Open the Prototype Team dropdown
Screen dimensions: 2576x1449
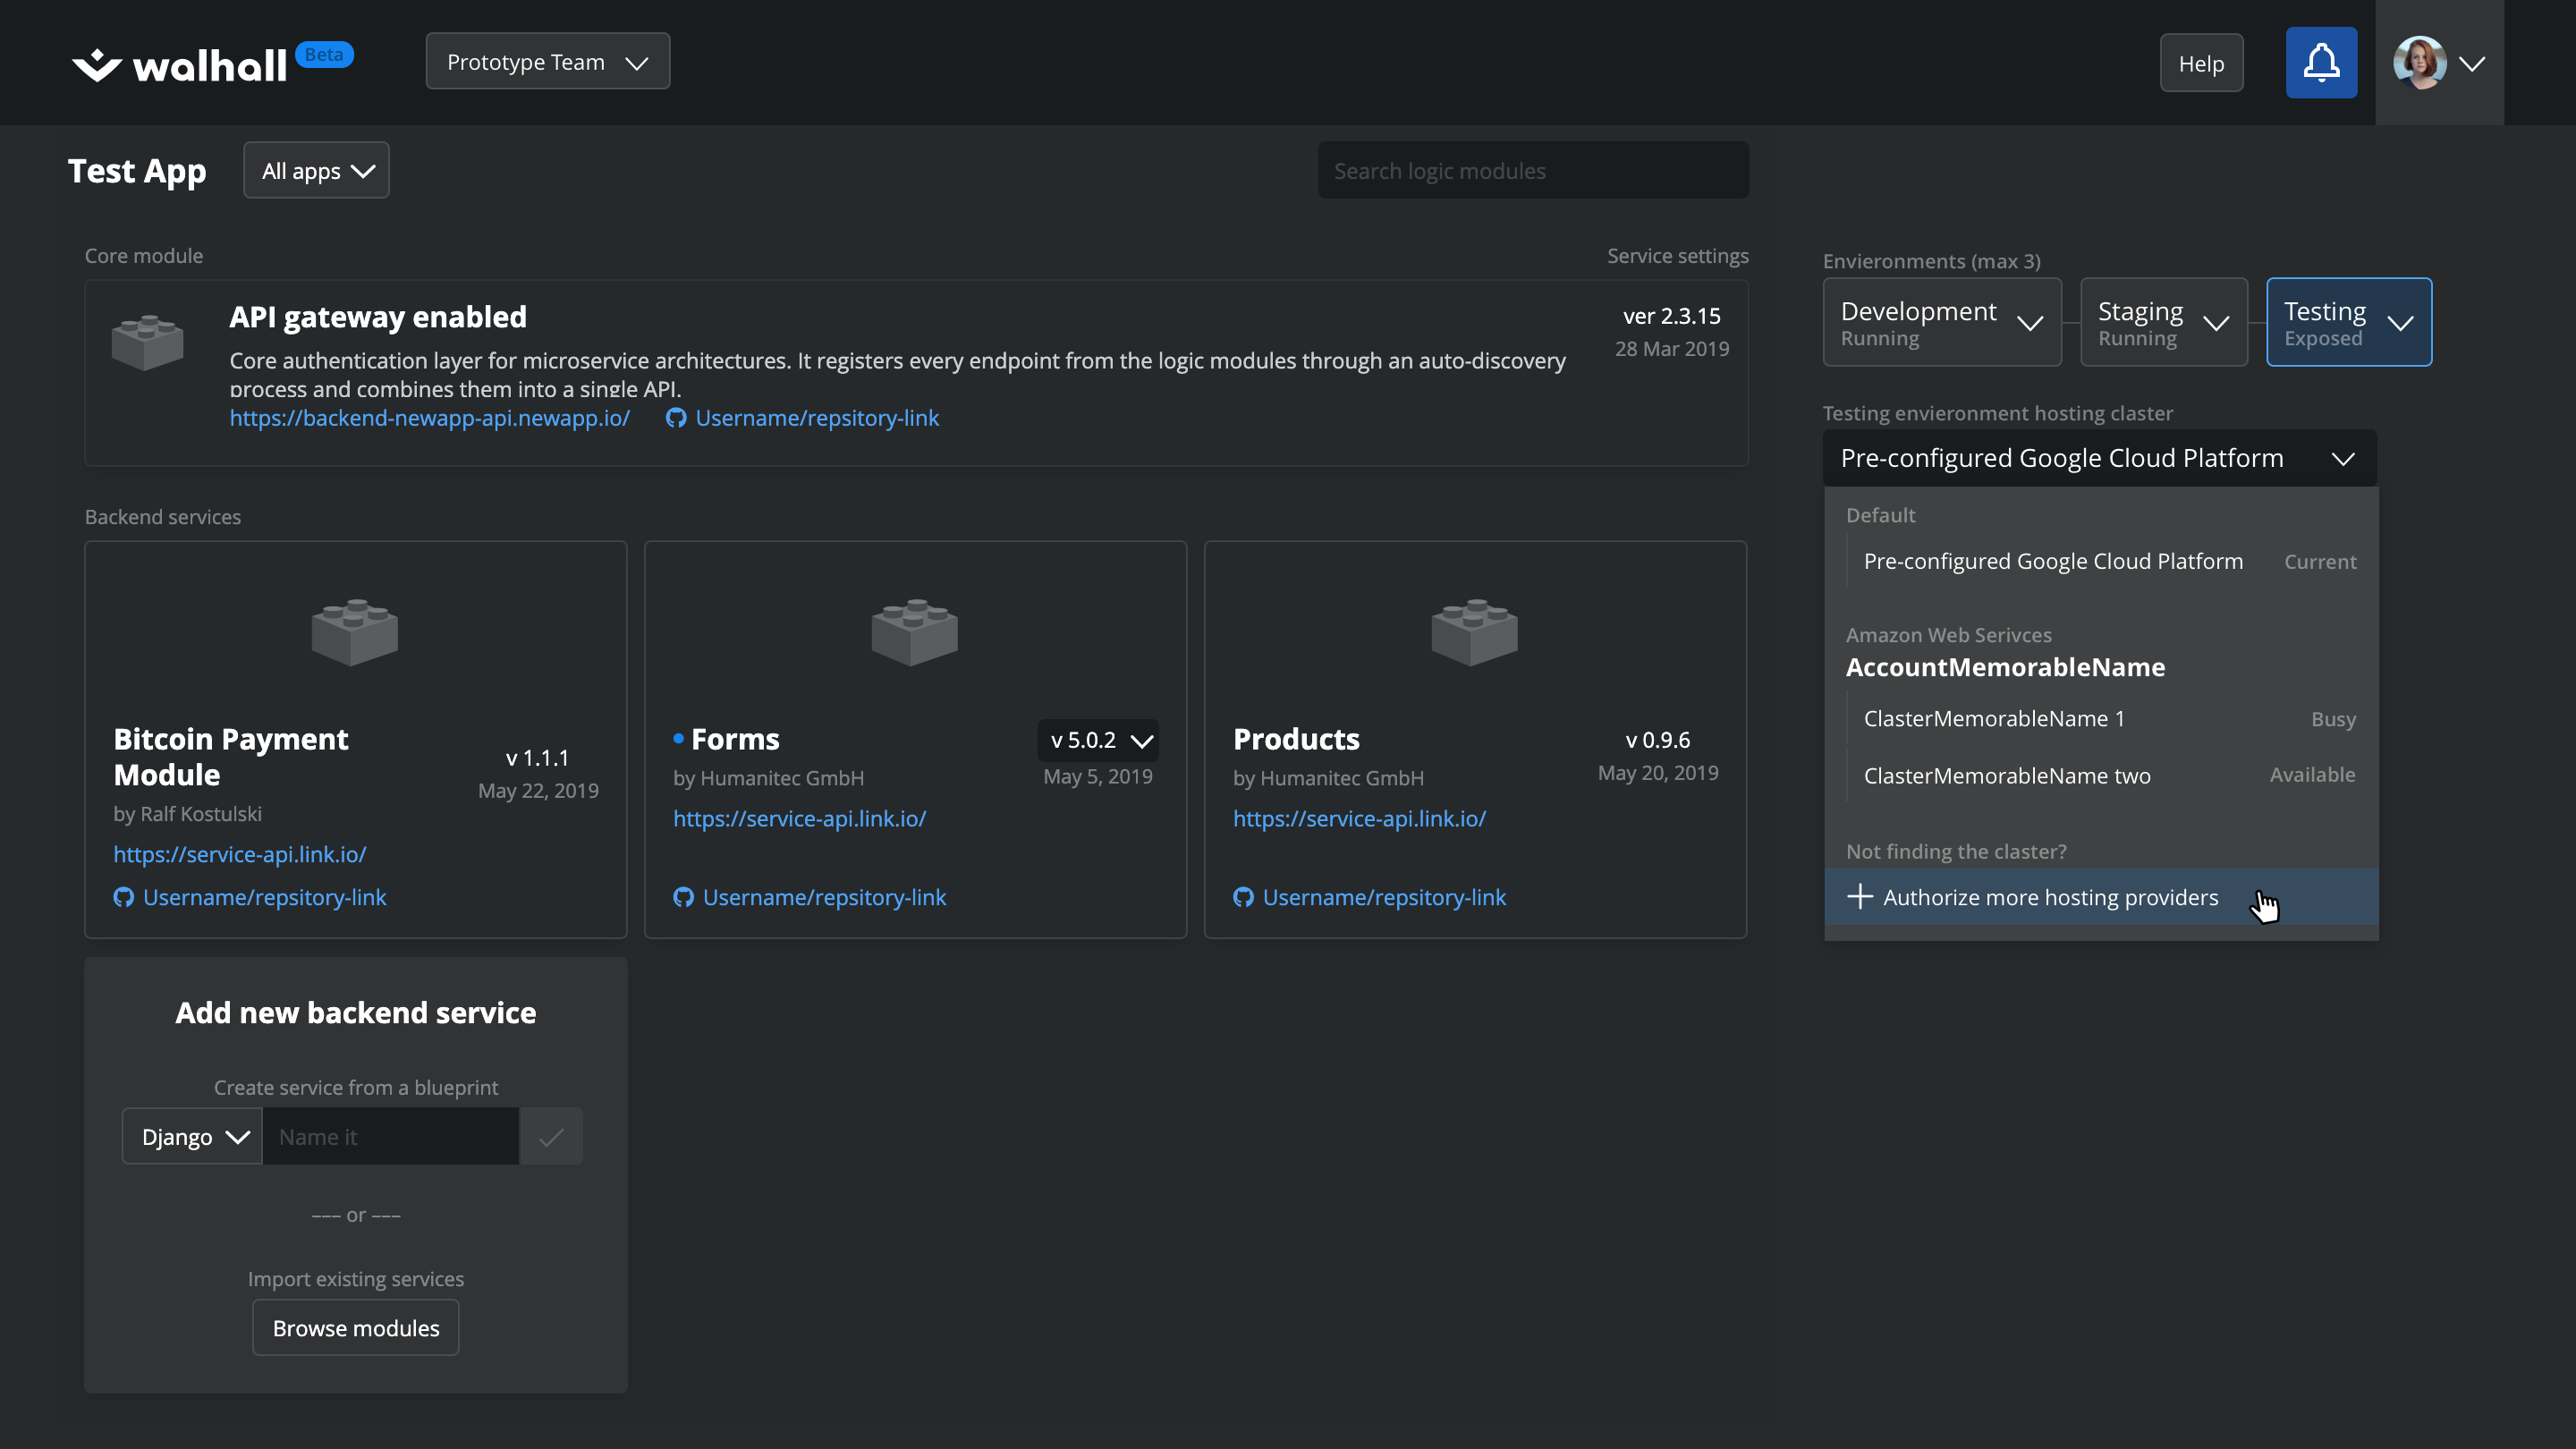click(547, 61)
